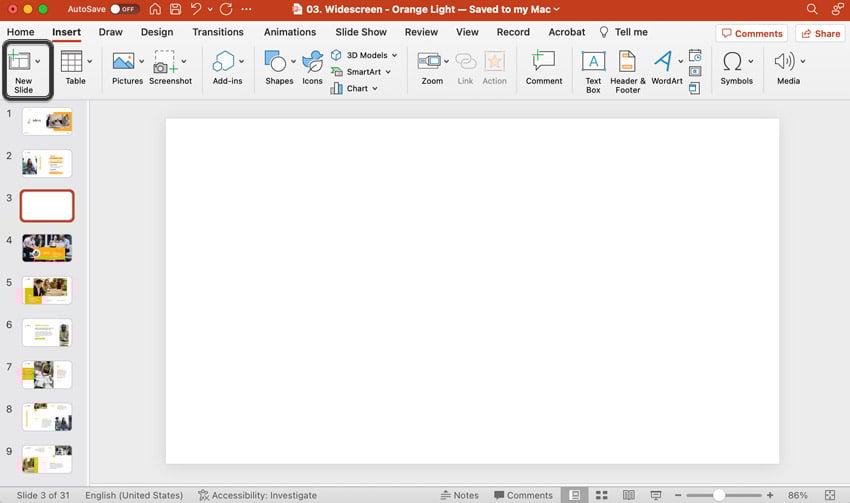Open the Comments button at top right
The height and width of the screenshot is (503, 850).
752,33
